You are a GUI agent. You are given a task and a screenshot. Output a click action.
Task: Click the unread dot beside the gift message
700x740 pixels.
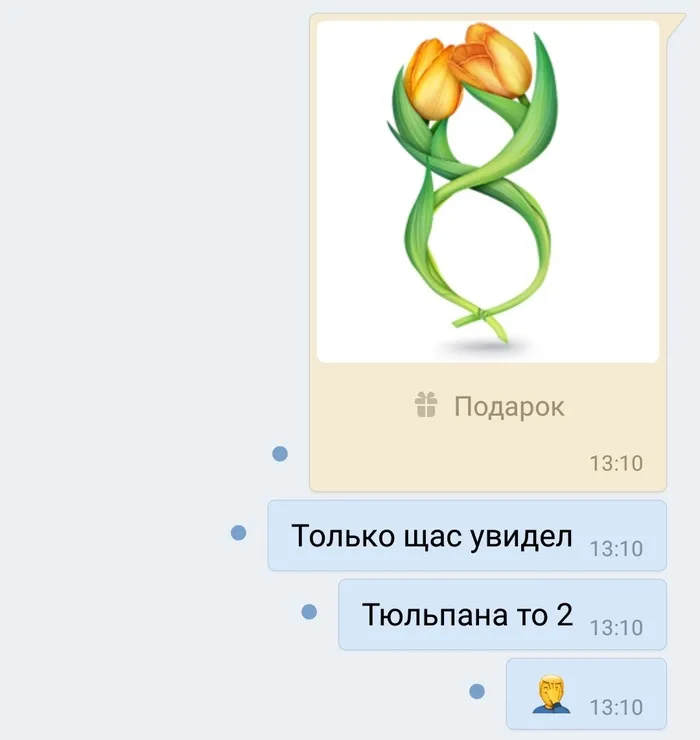point(280,454)
